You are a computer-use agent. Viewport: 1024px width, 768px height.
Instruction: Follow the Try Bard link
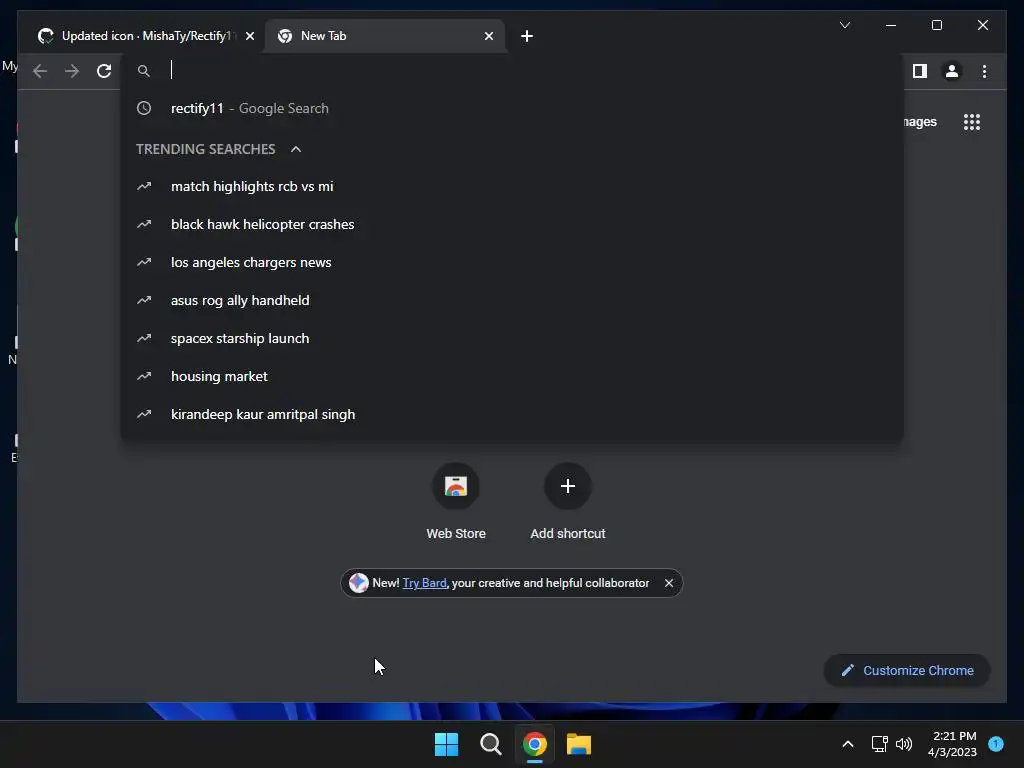point(424,583)
